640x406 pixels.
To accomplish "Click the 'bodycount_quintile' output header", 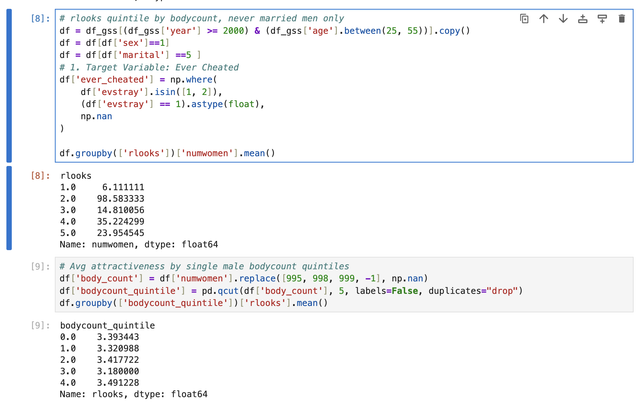I will coord(107,326).
